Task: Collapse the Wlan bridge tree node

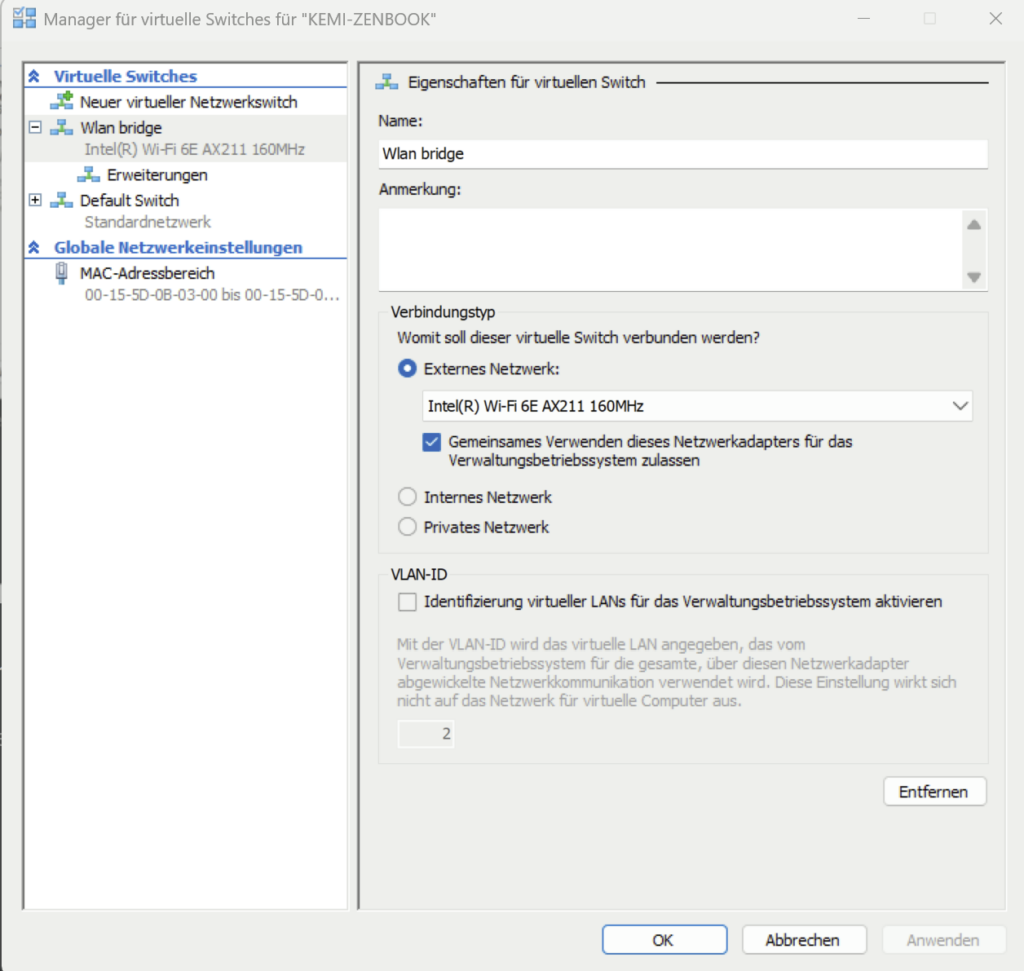Action: point(36,128)
